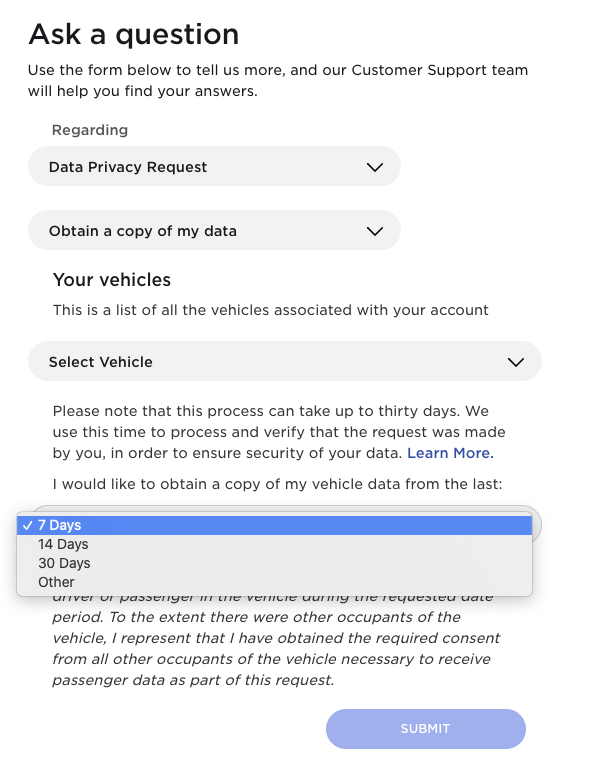
Task: Expand the Obtain a copy of my data dropdown
Action: (x=214, y=231)
